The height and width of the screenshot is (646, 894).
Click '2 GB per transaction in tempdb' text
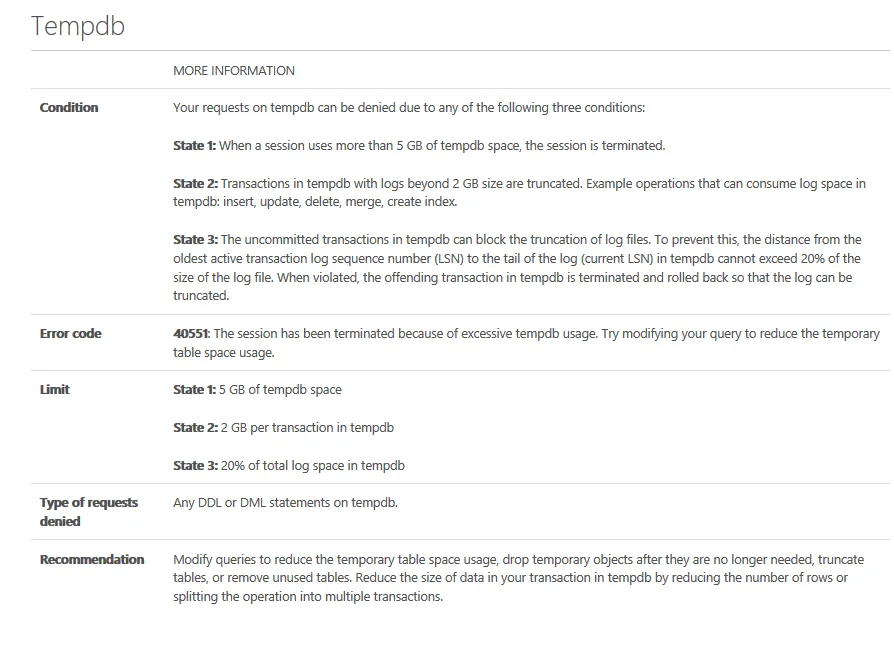click(x=307, y=428)
